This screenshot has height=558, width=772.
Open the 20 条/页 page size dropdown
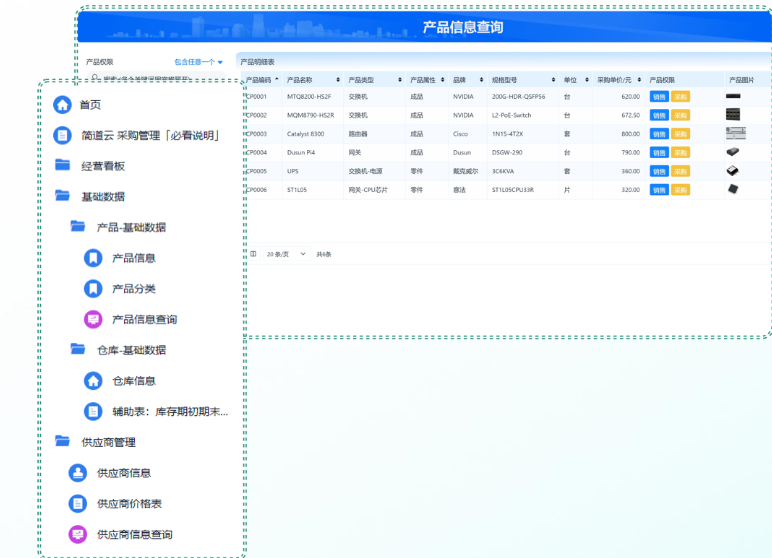[285, 254]
